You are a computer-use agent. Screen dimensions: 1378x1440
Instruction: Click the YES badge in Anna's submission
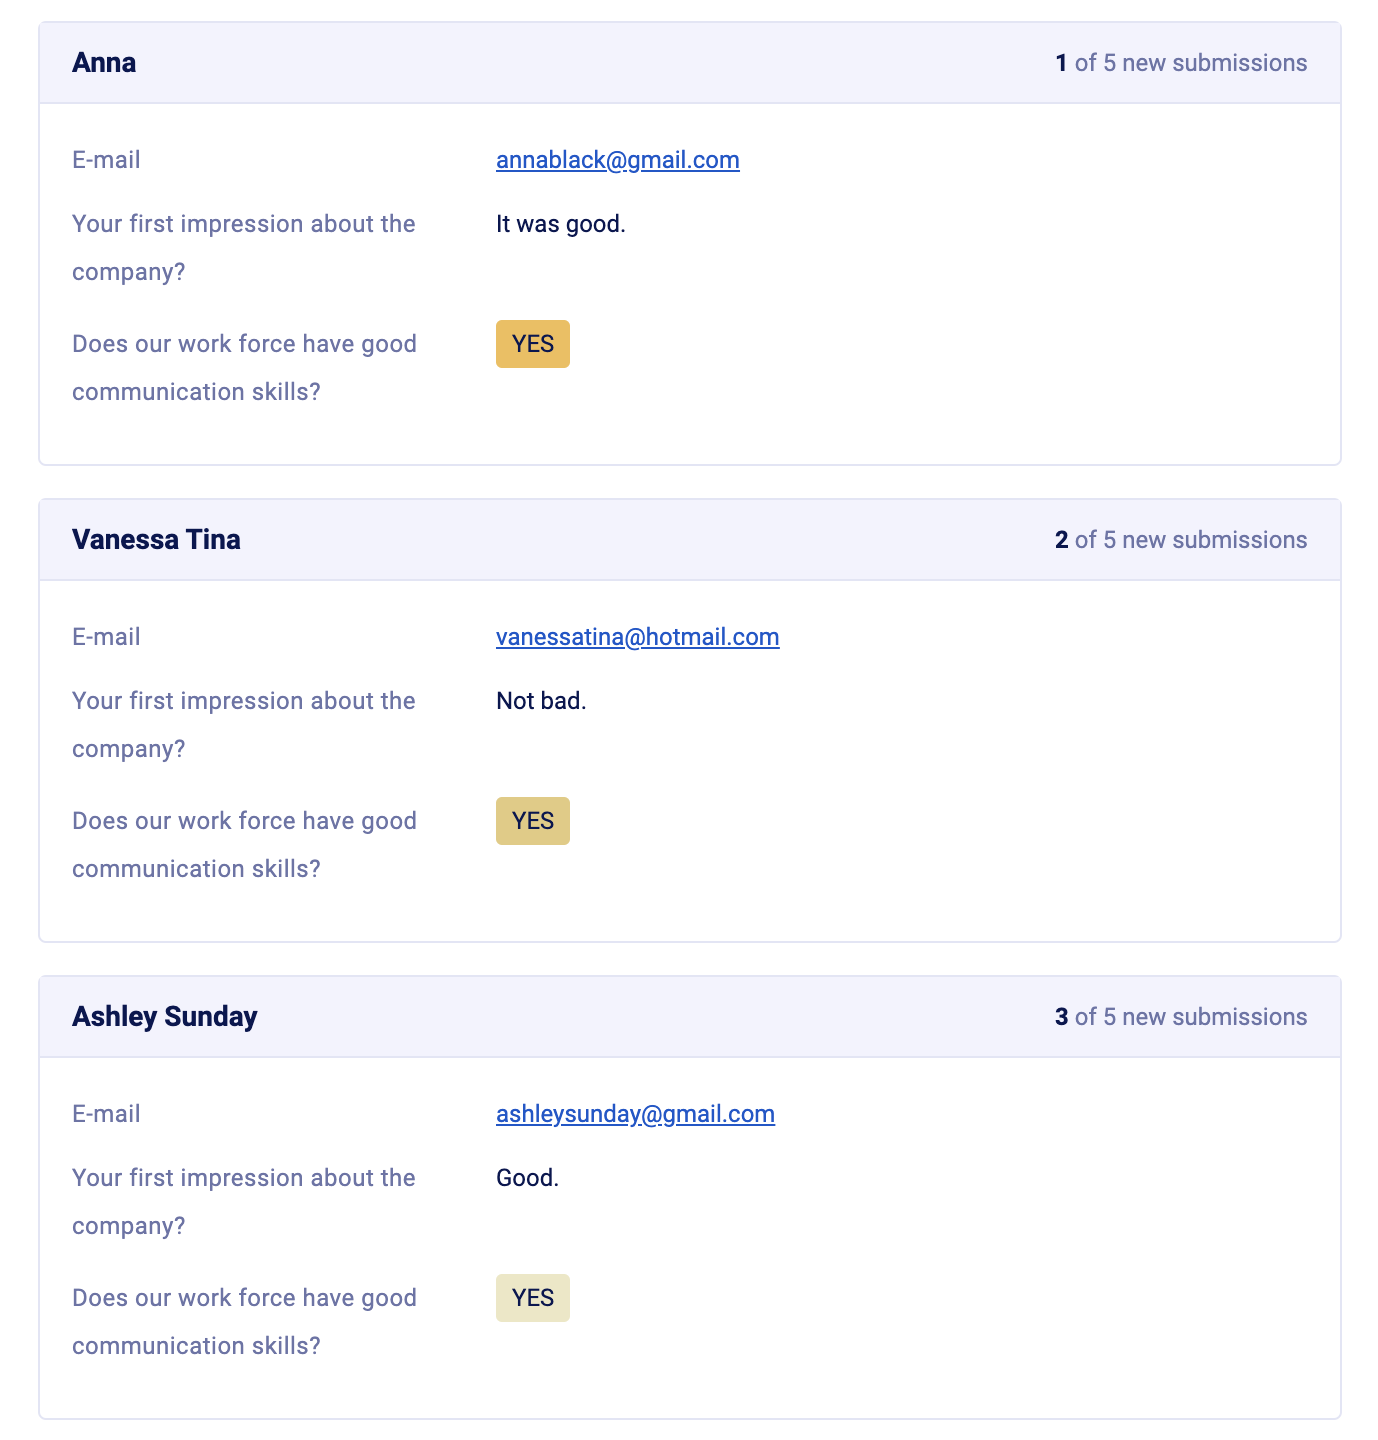pyautogui.click(x=532, y=344)
